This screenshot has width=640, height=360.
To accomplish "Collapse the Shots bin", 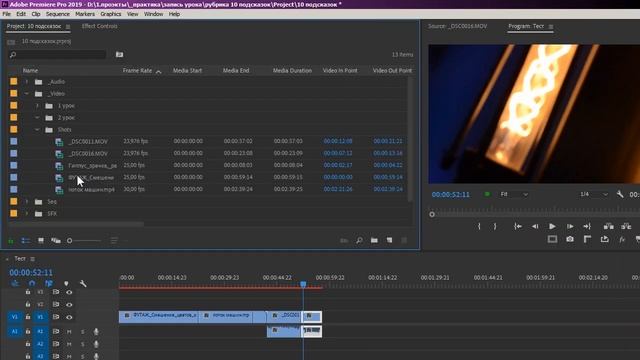I will pyautogui.click(x=37, y=129).
